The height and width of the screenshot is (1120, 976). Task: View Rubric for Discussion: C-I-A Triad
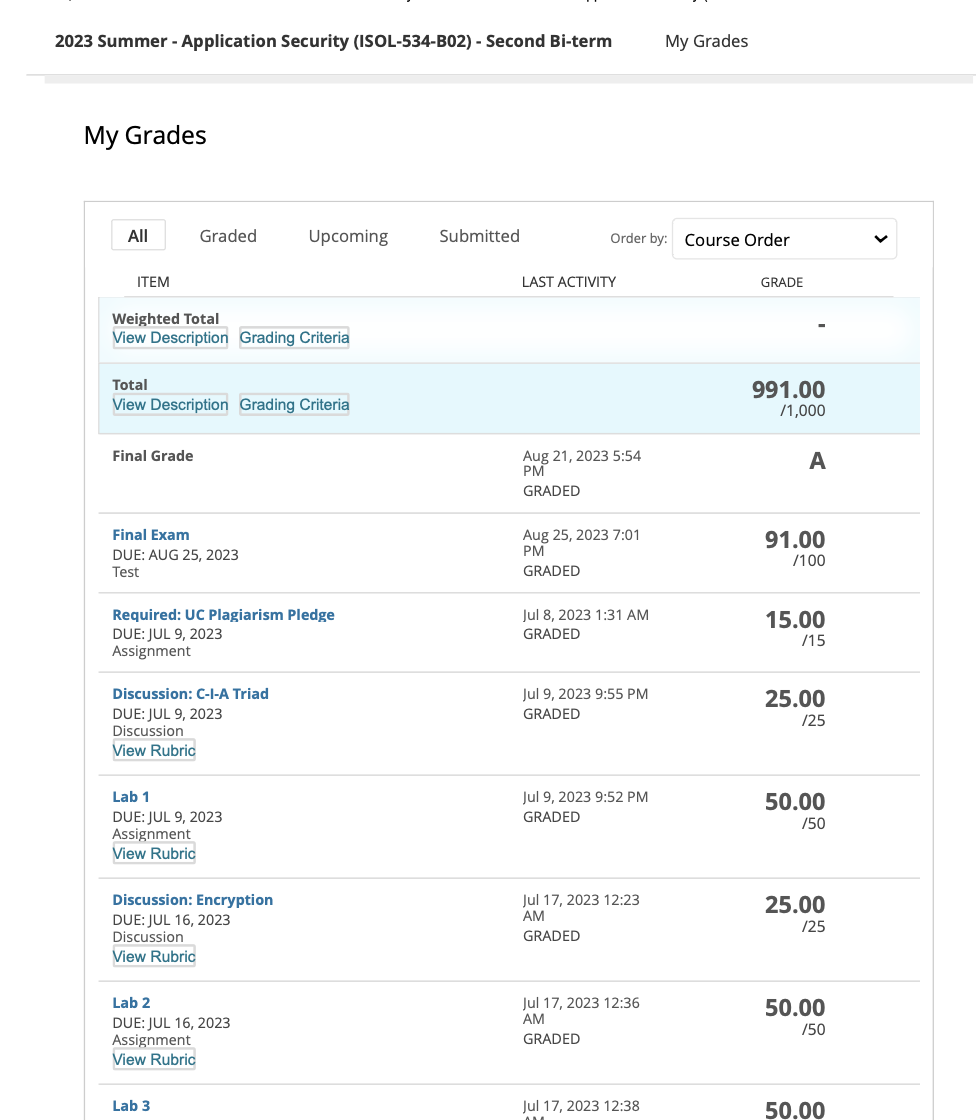click(x=154, y=751)
